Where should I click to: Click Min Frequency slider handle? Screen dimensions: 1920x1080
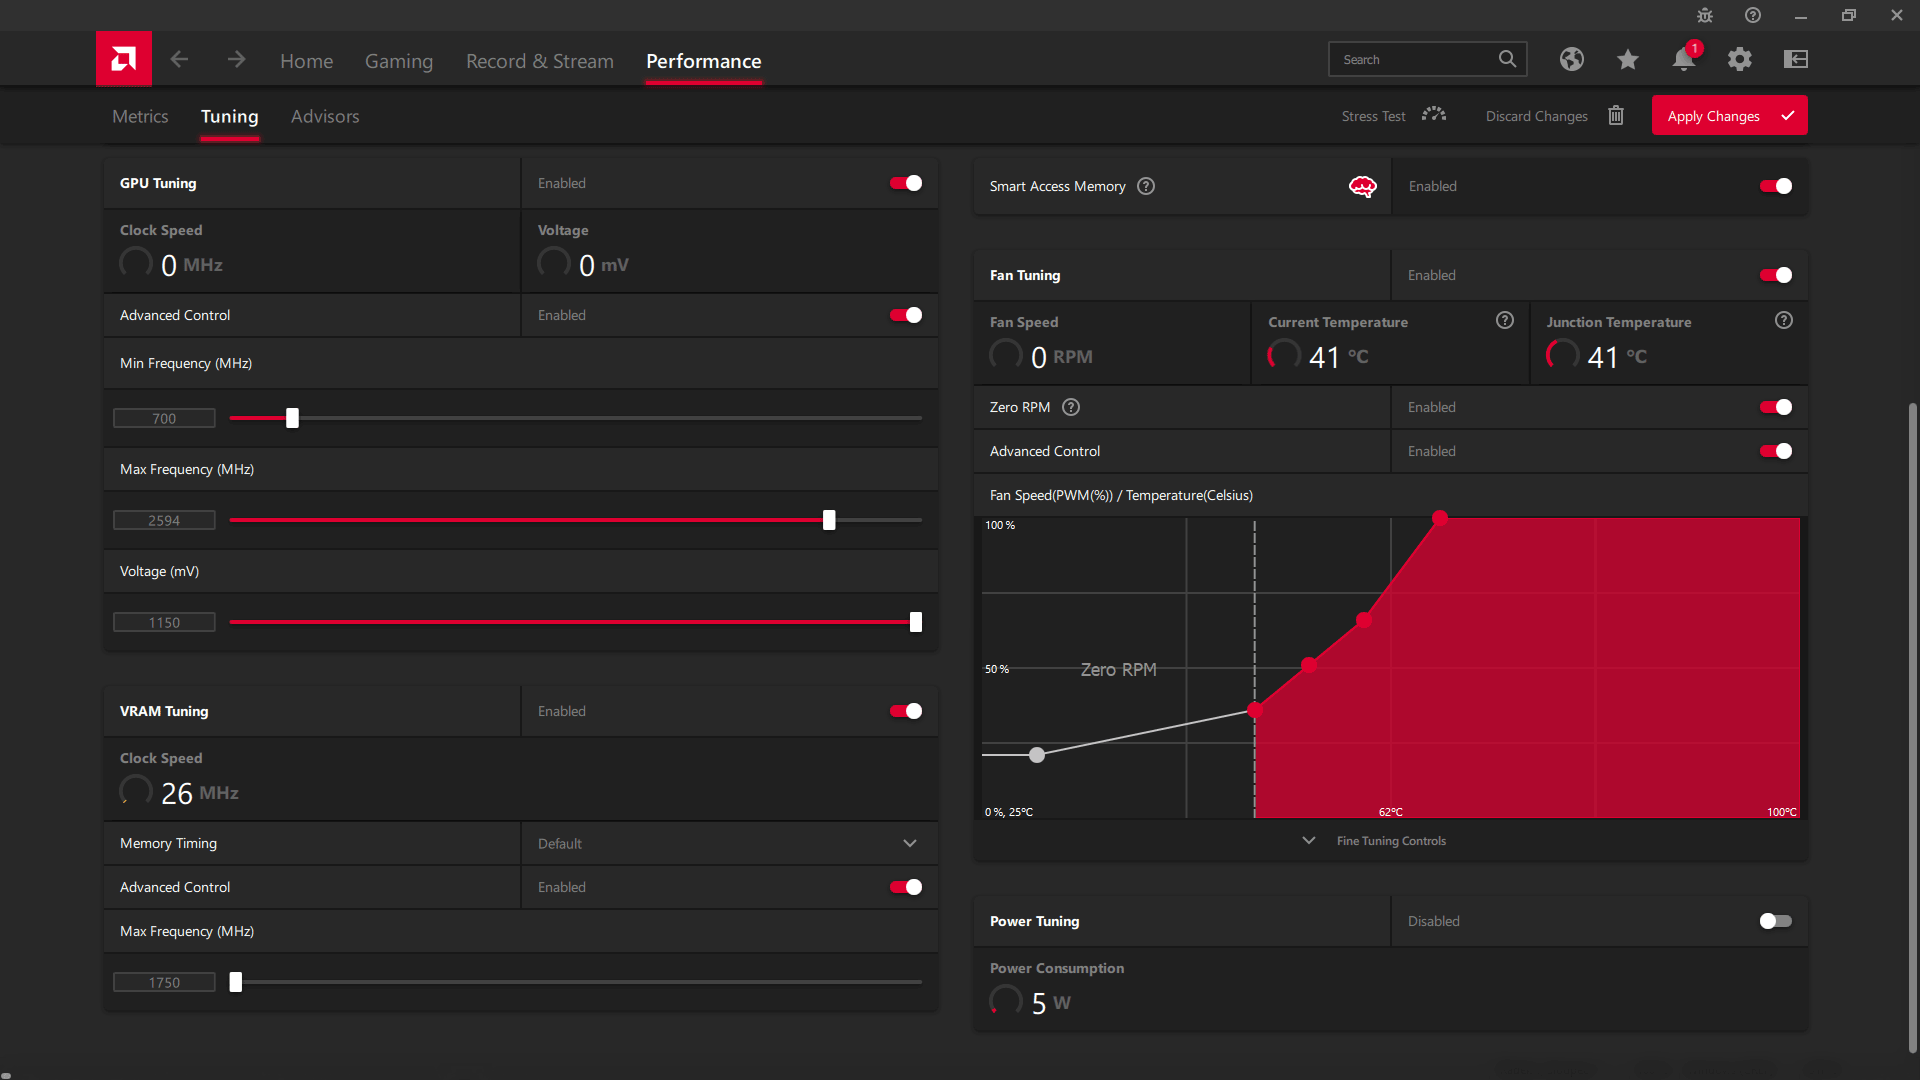(292, 418)
